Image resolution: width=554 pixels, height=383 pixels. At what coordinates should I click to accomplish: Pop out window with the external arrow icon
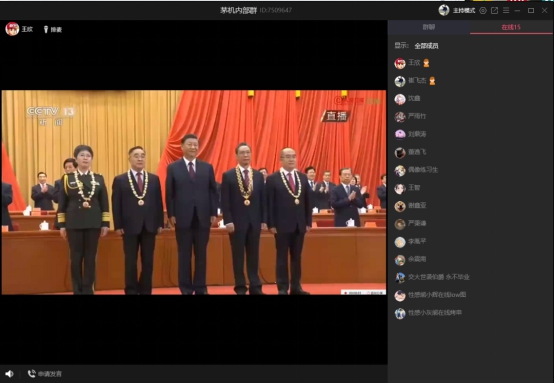495,11
